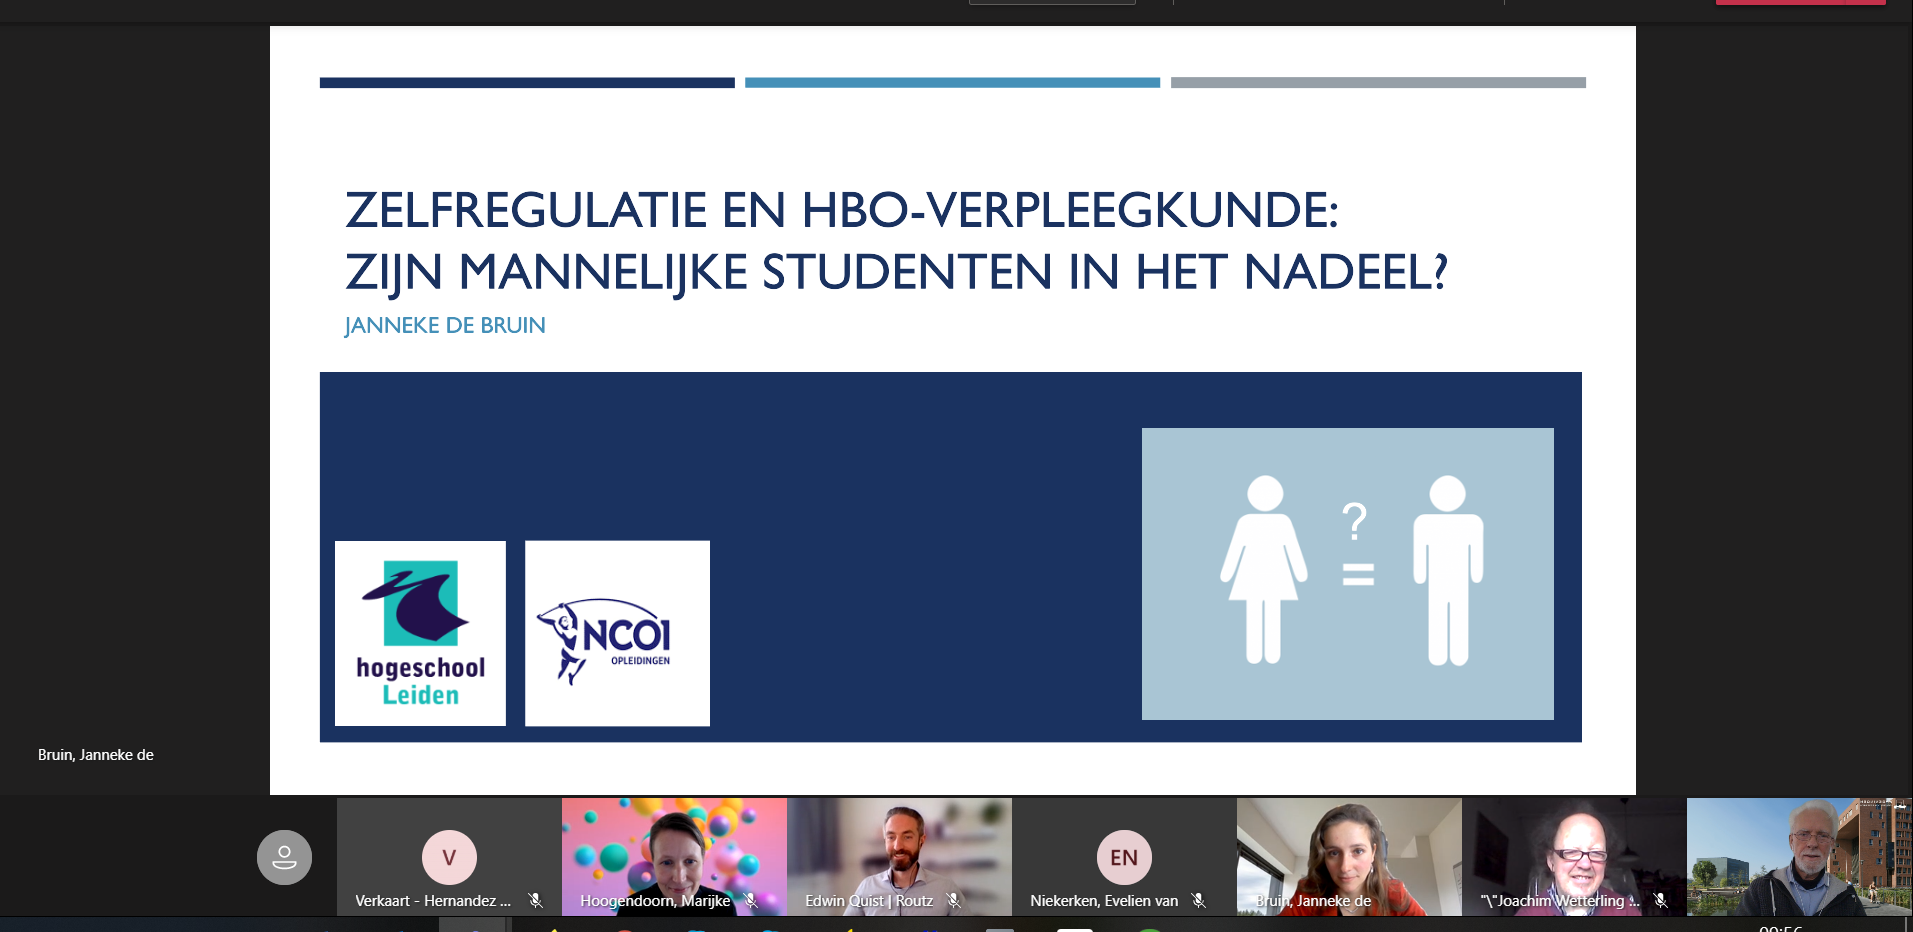Select the round 'EN' avatar of Niekerken
The width and height of the screenshot is (1913, 932).
tap(1124, 857)
